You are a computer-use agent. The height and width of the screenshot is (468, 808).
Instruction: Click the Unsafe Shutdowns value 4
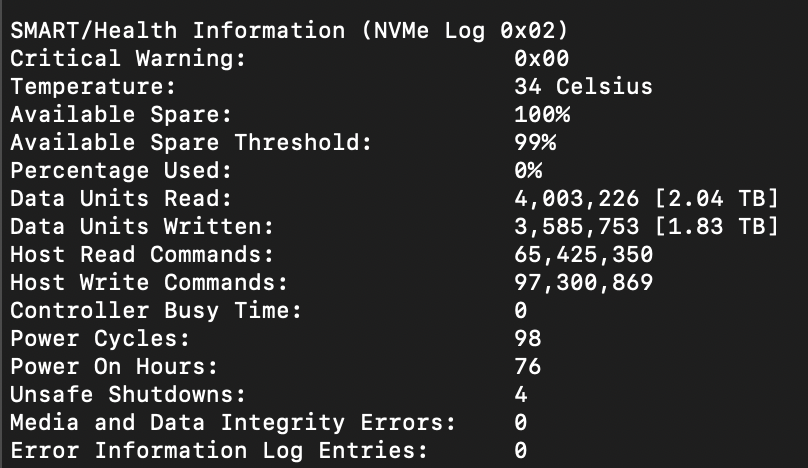click(x=521, y=394)
